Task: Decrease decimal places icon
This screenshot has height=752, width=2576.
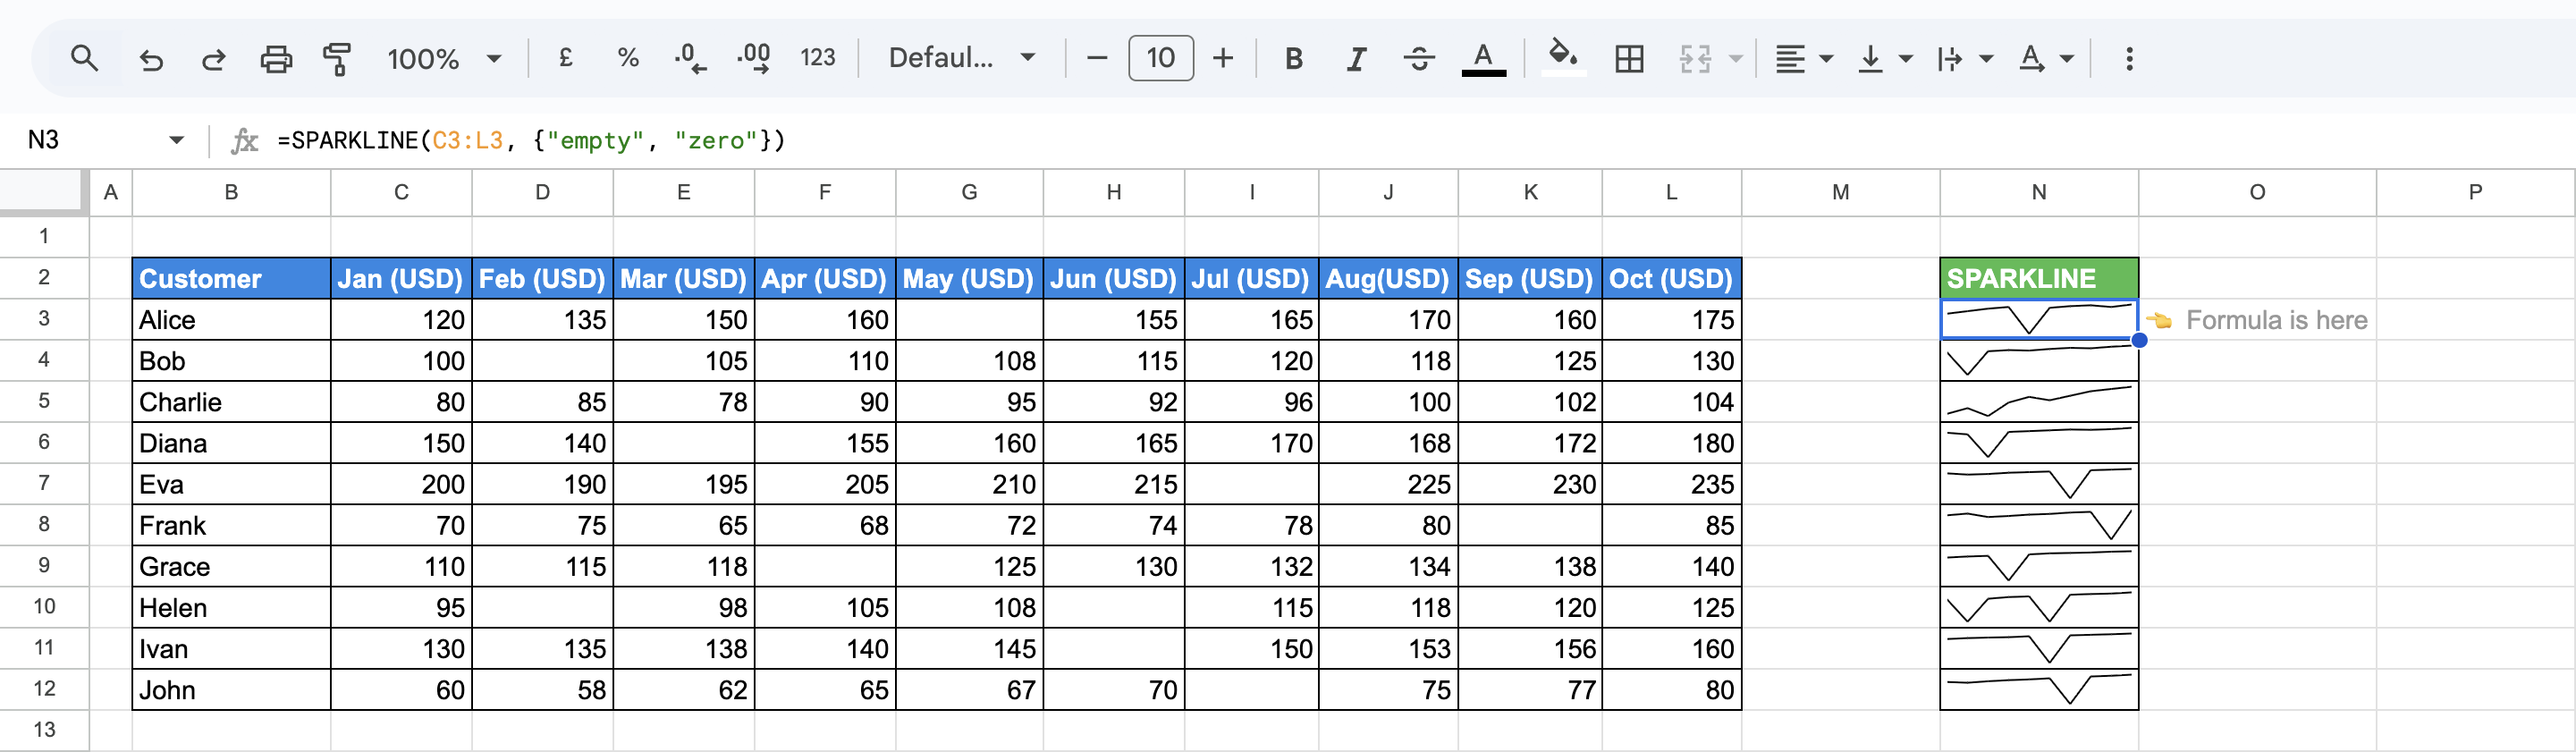Action: (690, 58)
